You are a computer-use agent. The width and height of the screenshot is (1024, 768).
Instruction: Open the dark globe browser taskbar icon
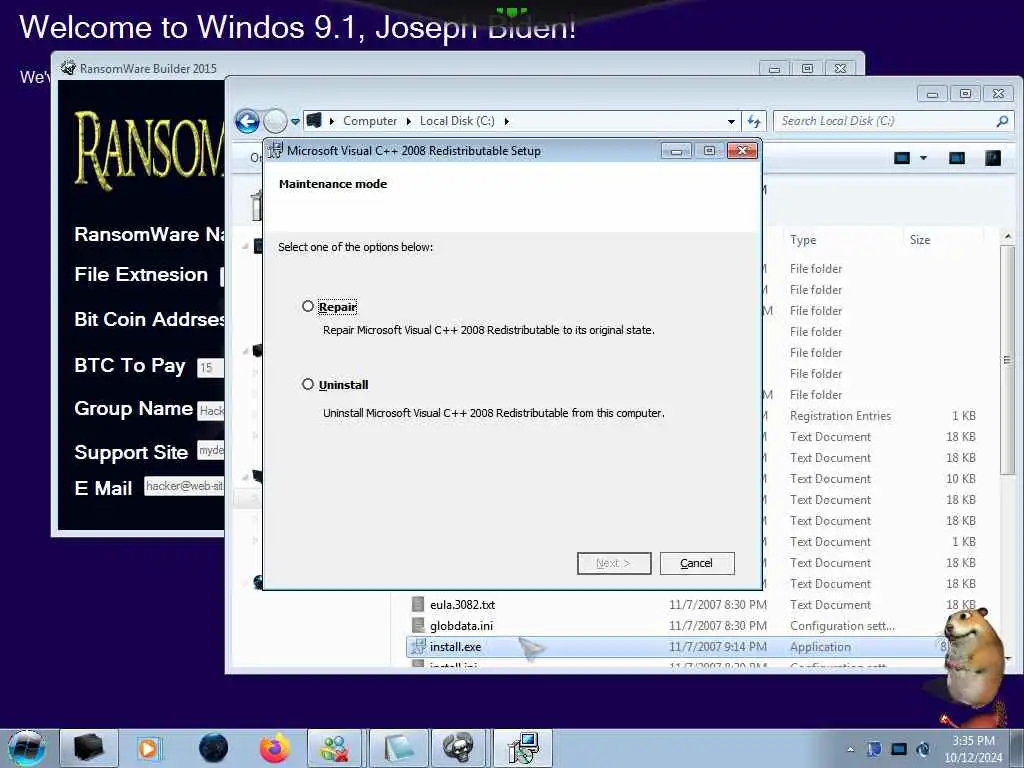click(214, 748)
